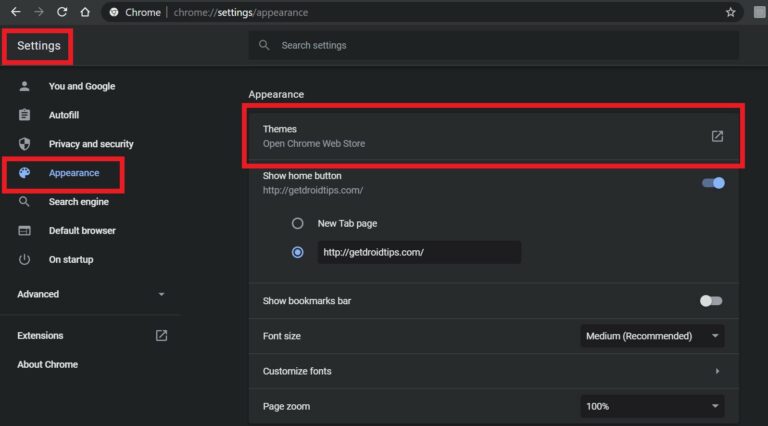Click the Privacy and security shield icon
The image size is (768, 426).
tap(25, 144)
